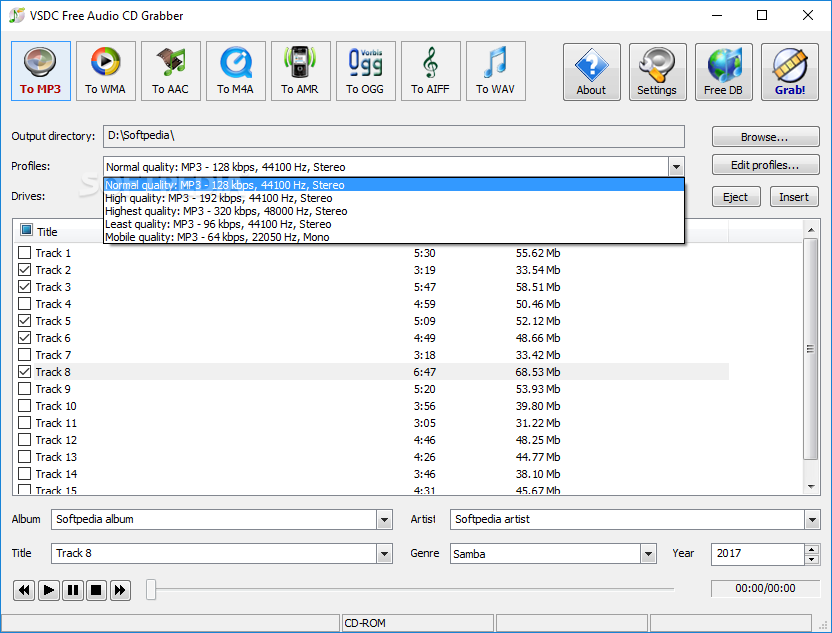This screenshot has height=633, width=832.
Task: Check the Track 9 checkbox
Action: point(24,388)
